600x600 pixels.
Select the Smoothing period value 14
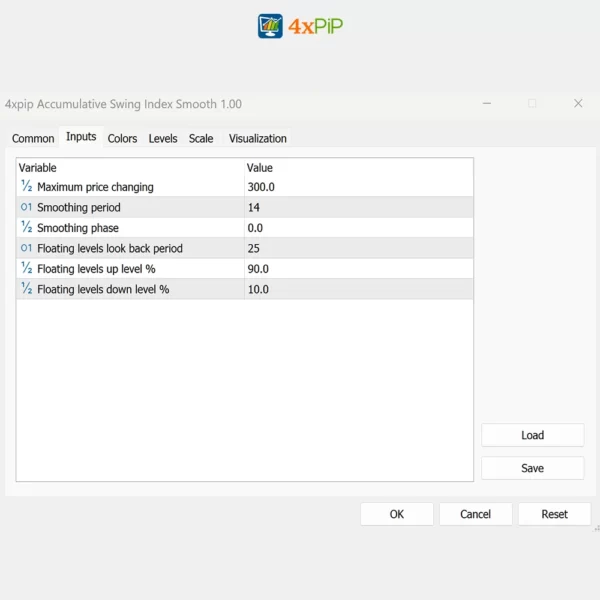pyautogui.click(x=357, y=208)
